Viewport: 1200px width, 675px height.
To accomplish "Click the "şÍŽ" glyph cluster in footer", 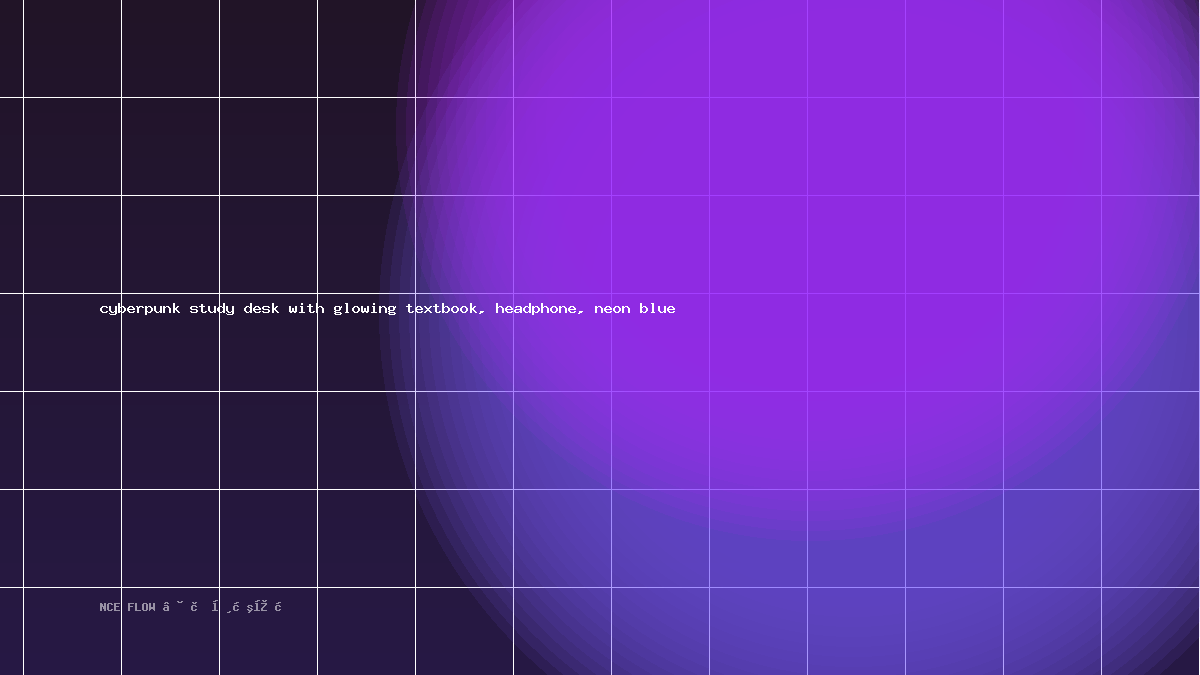I will coord(257,607).
